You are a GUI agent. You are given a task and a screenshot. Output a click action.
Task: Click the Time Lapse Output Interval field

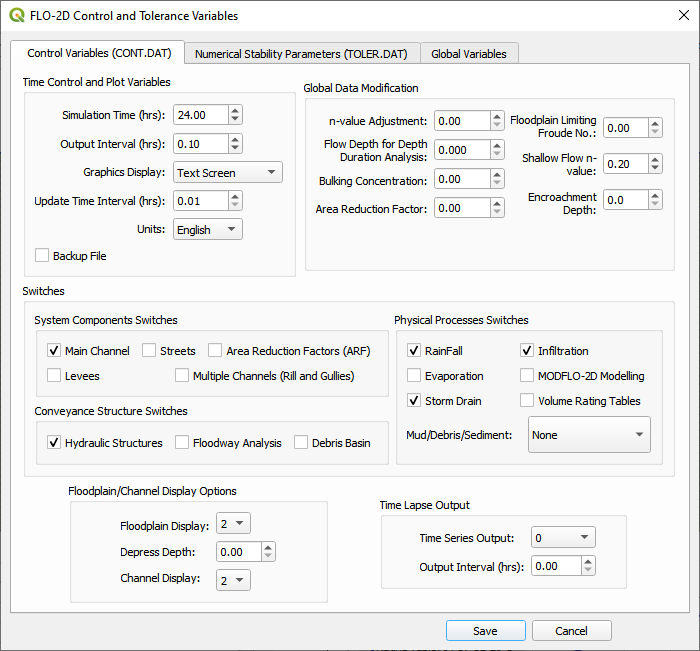[x=556, y=566]
